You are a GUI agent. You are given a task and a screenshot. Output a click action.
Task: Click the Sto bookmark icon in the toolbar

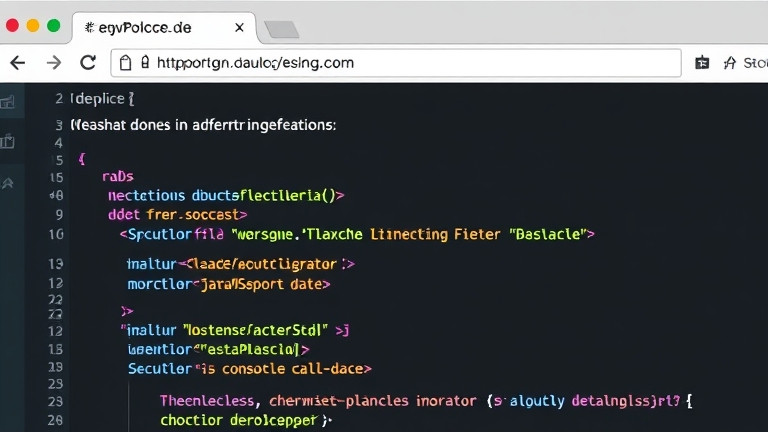(x=730, y=63)
